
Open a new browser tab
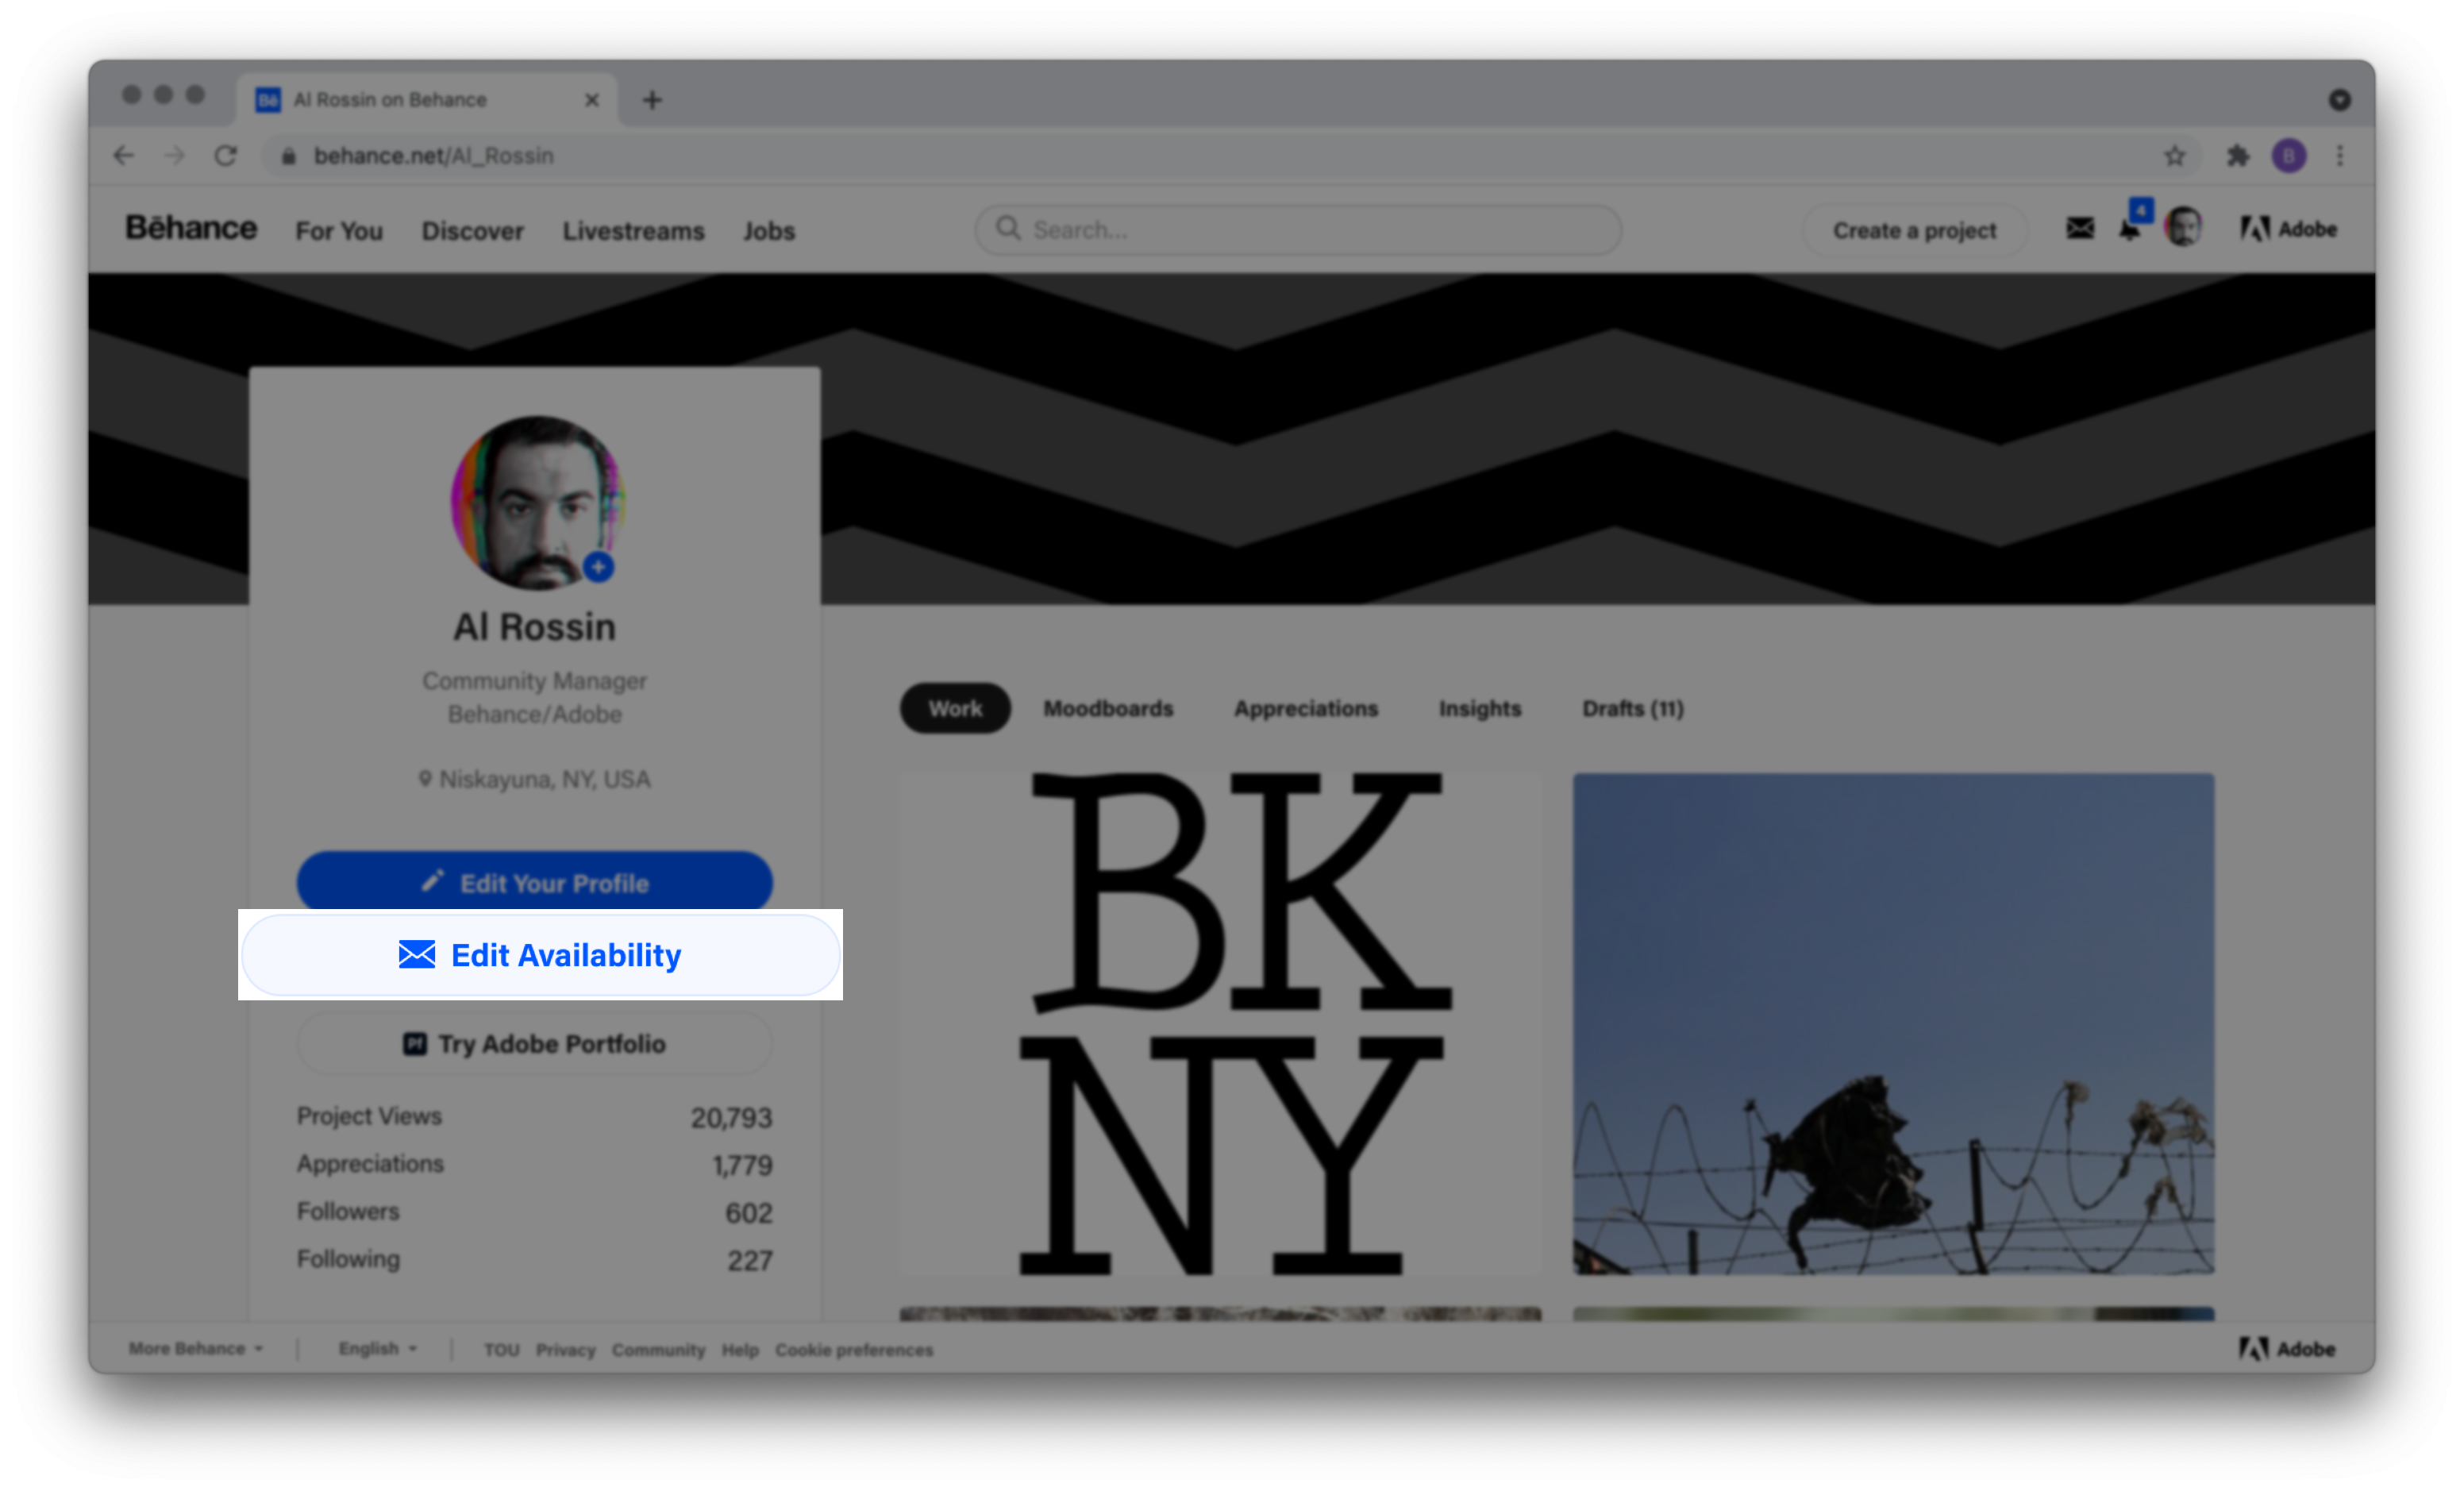click(x=652, y=100)
